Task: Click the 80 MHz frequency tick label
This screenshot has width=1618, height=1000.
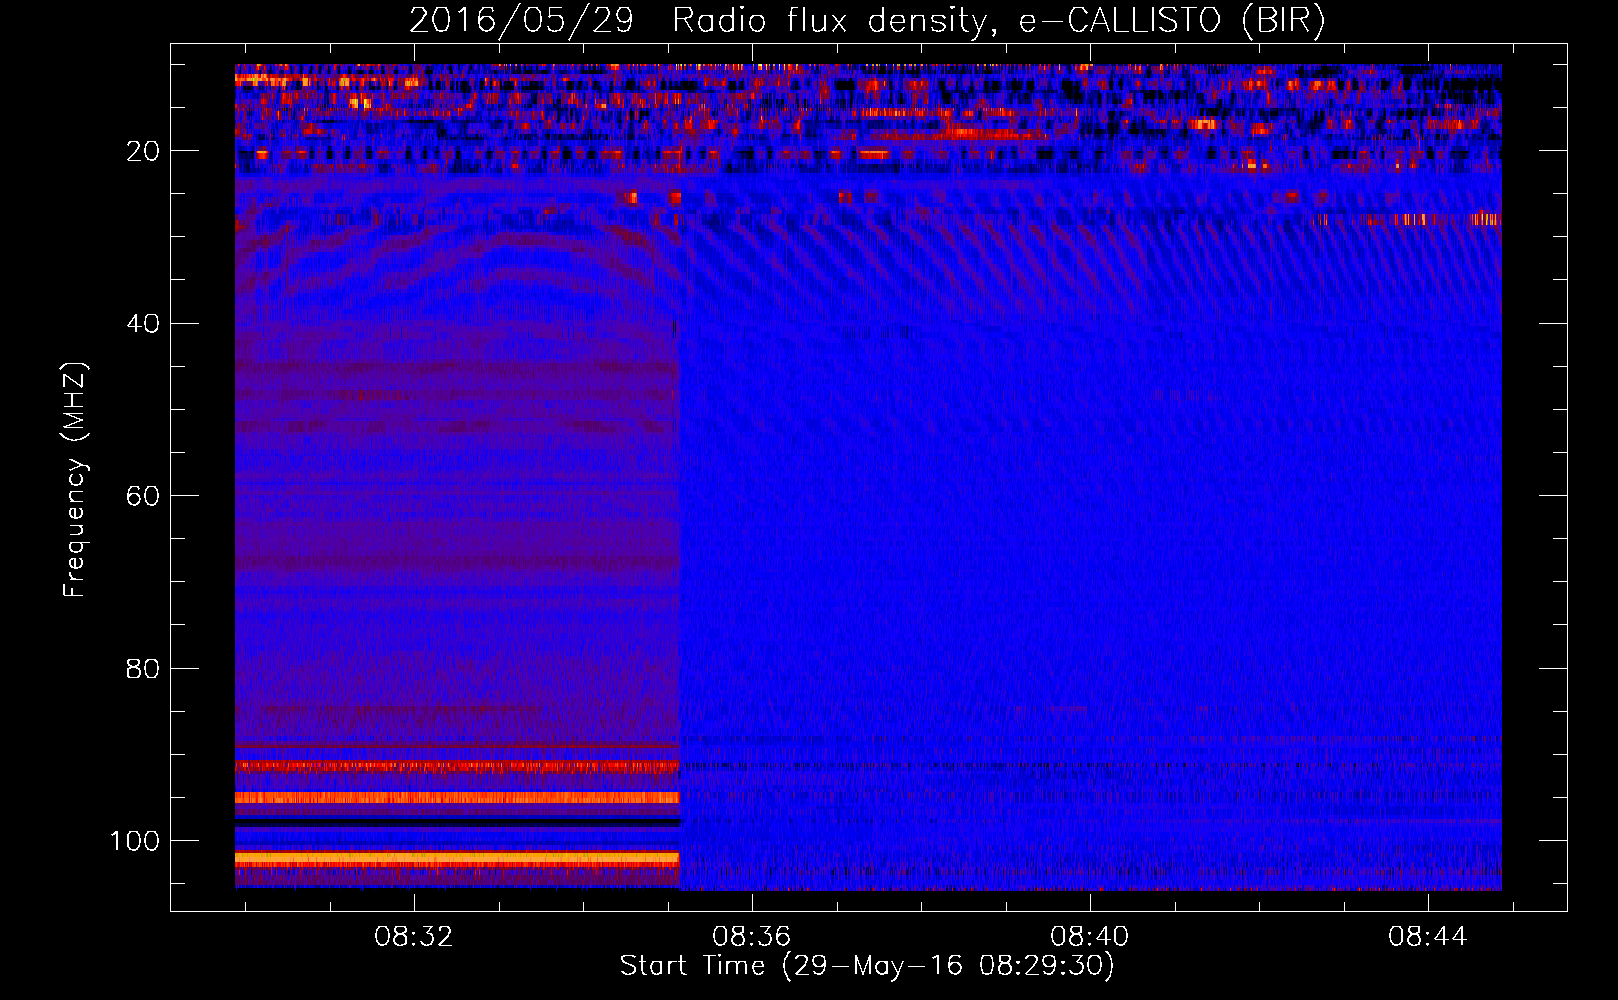Action: (x=144, y=668)
